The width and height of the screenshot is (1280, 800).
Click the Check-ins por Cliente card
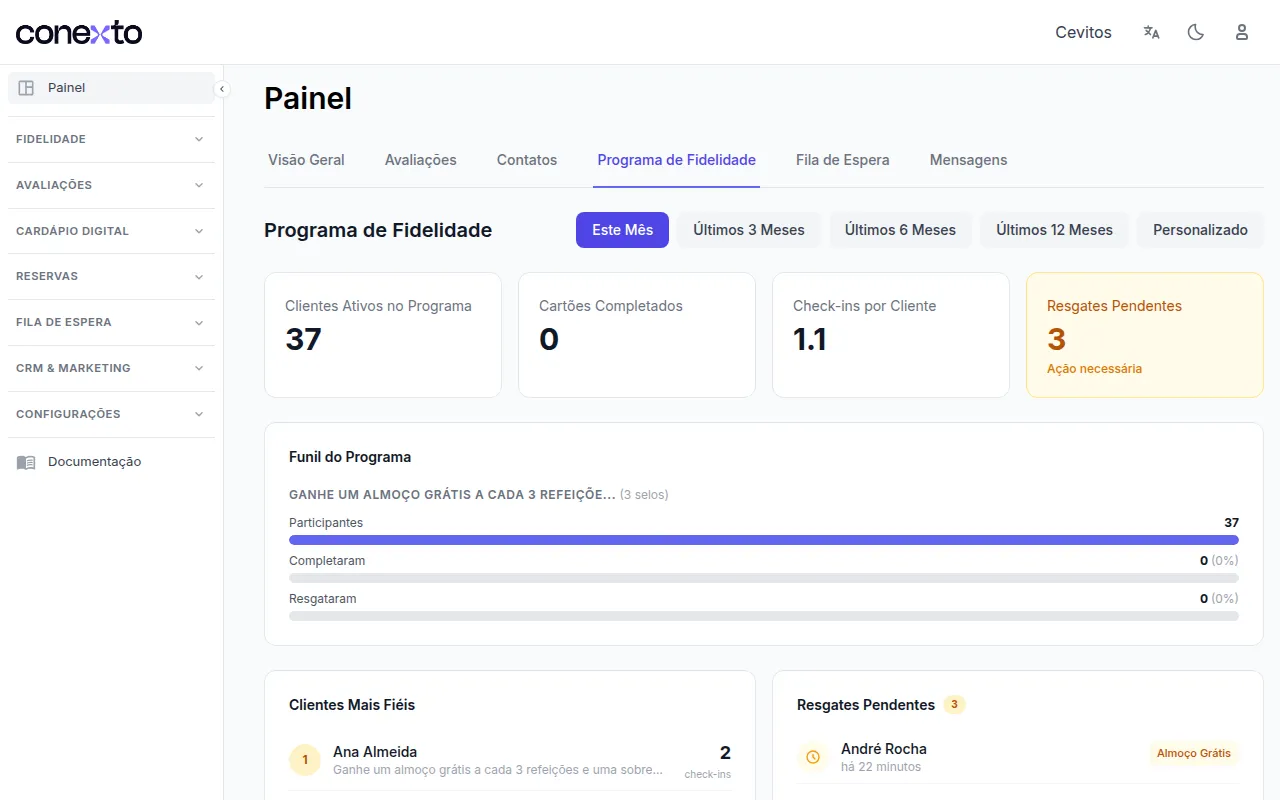click(891, 335)
